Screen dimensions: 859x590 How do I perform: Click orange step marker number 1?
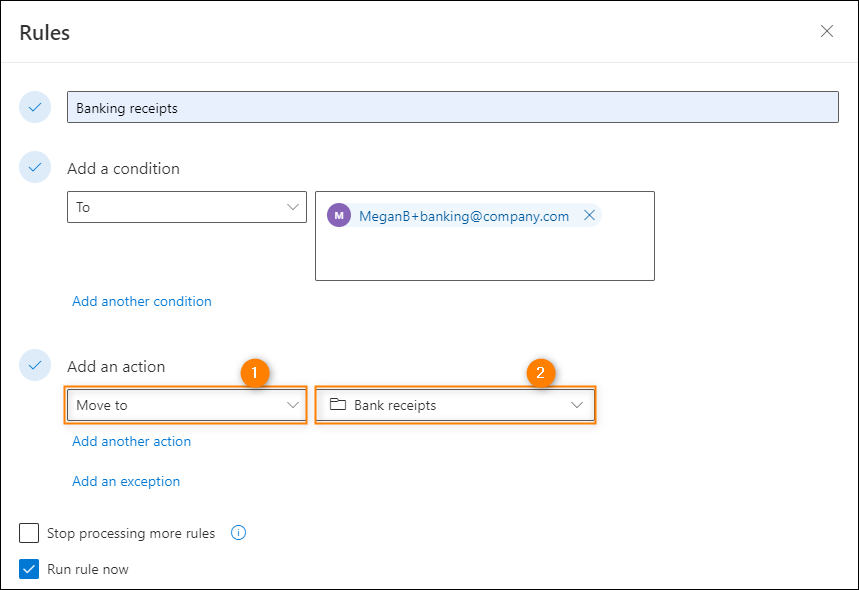point(255,373)
